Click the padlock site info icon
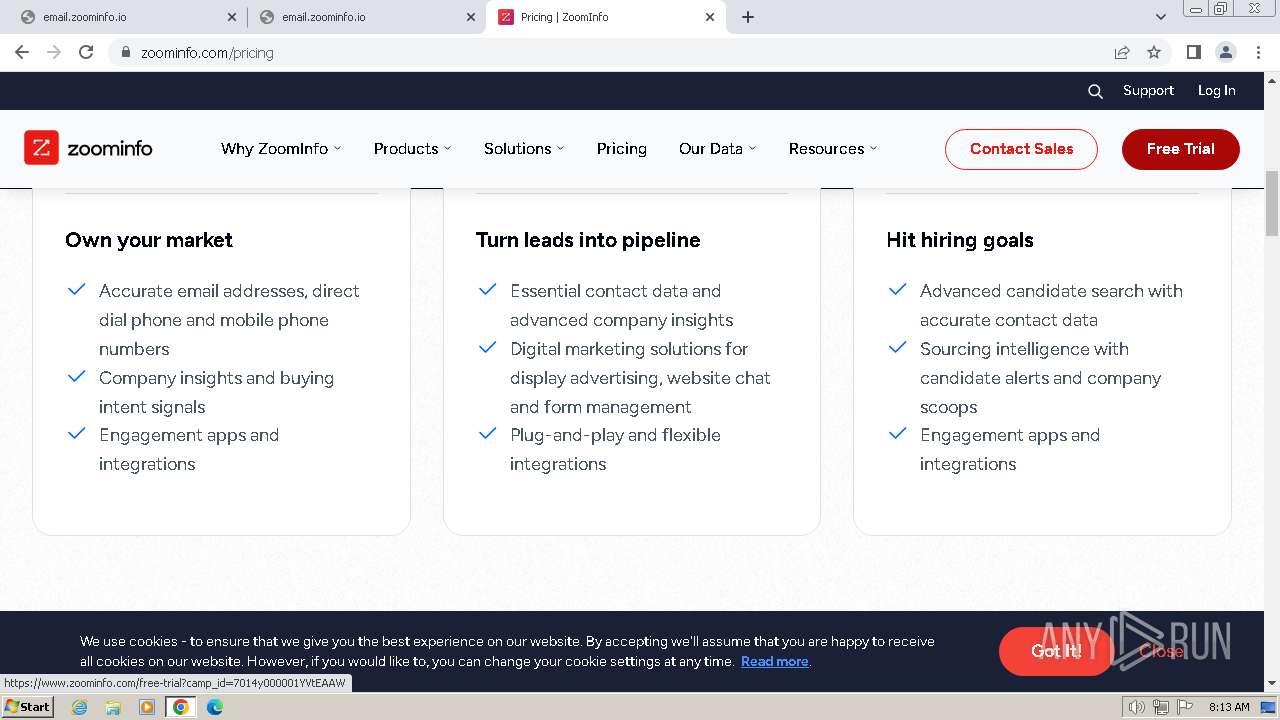The width and height of the screenshot is (1280, 720). (126, 52)
